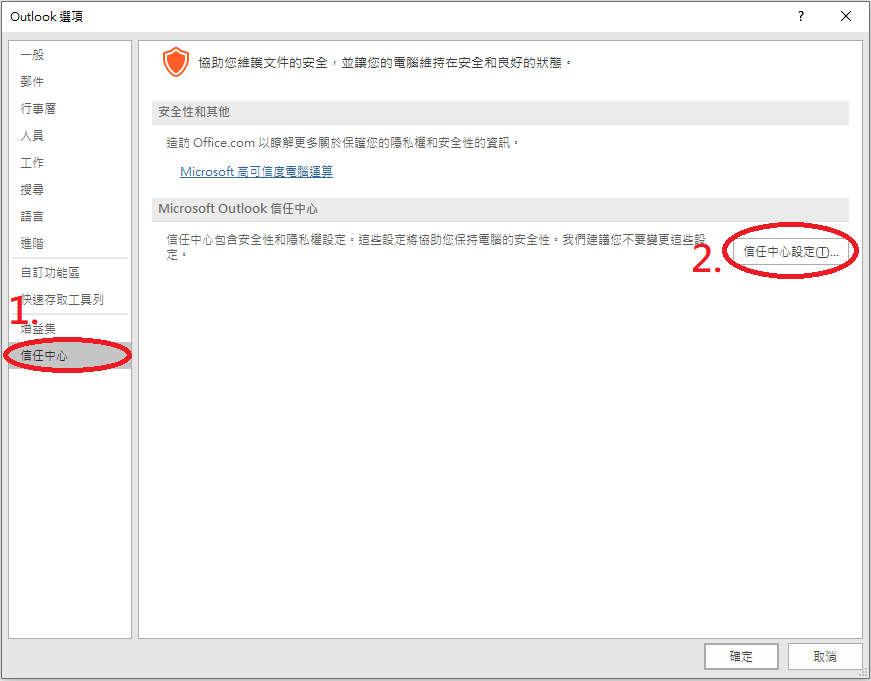Viewport: 871px width, 681px height.
Task: Close the Outlook 選項 dialog
Action: [x=846, y=16]
